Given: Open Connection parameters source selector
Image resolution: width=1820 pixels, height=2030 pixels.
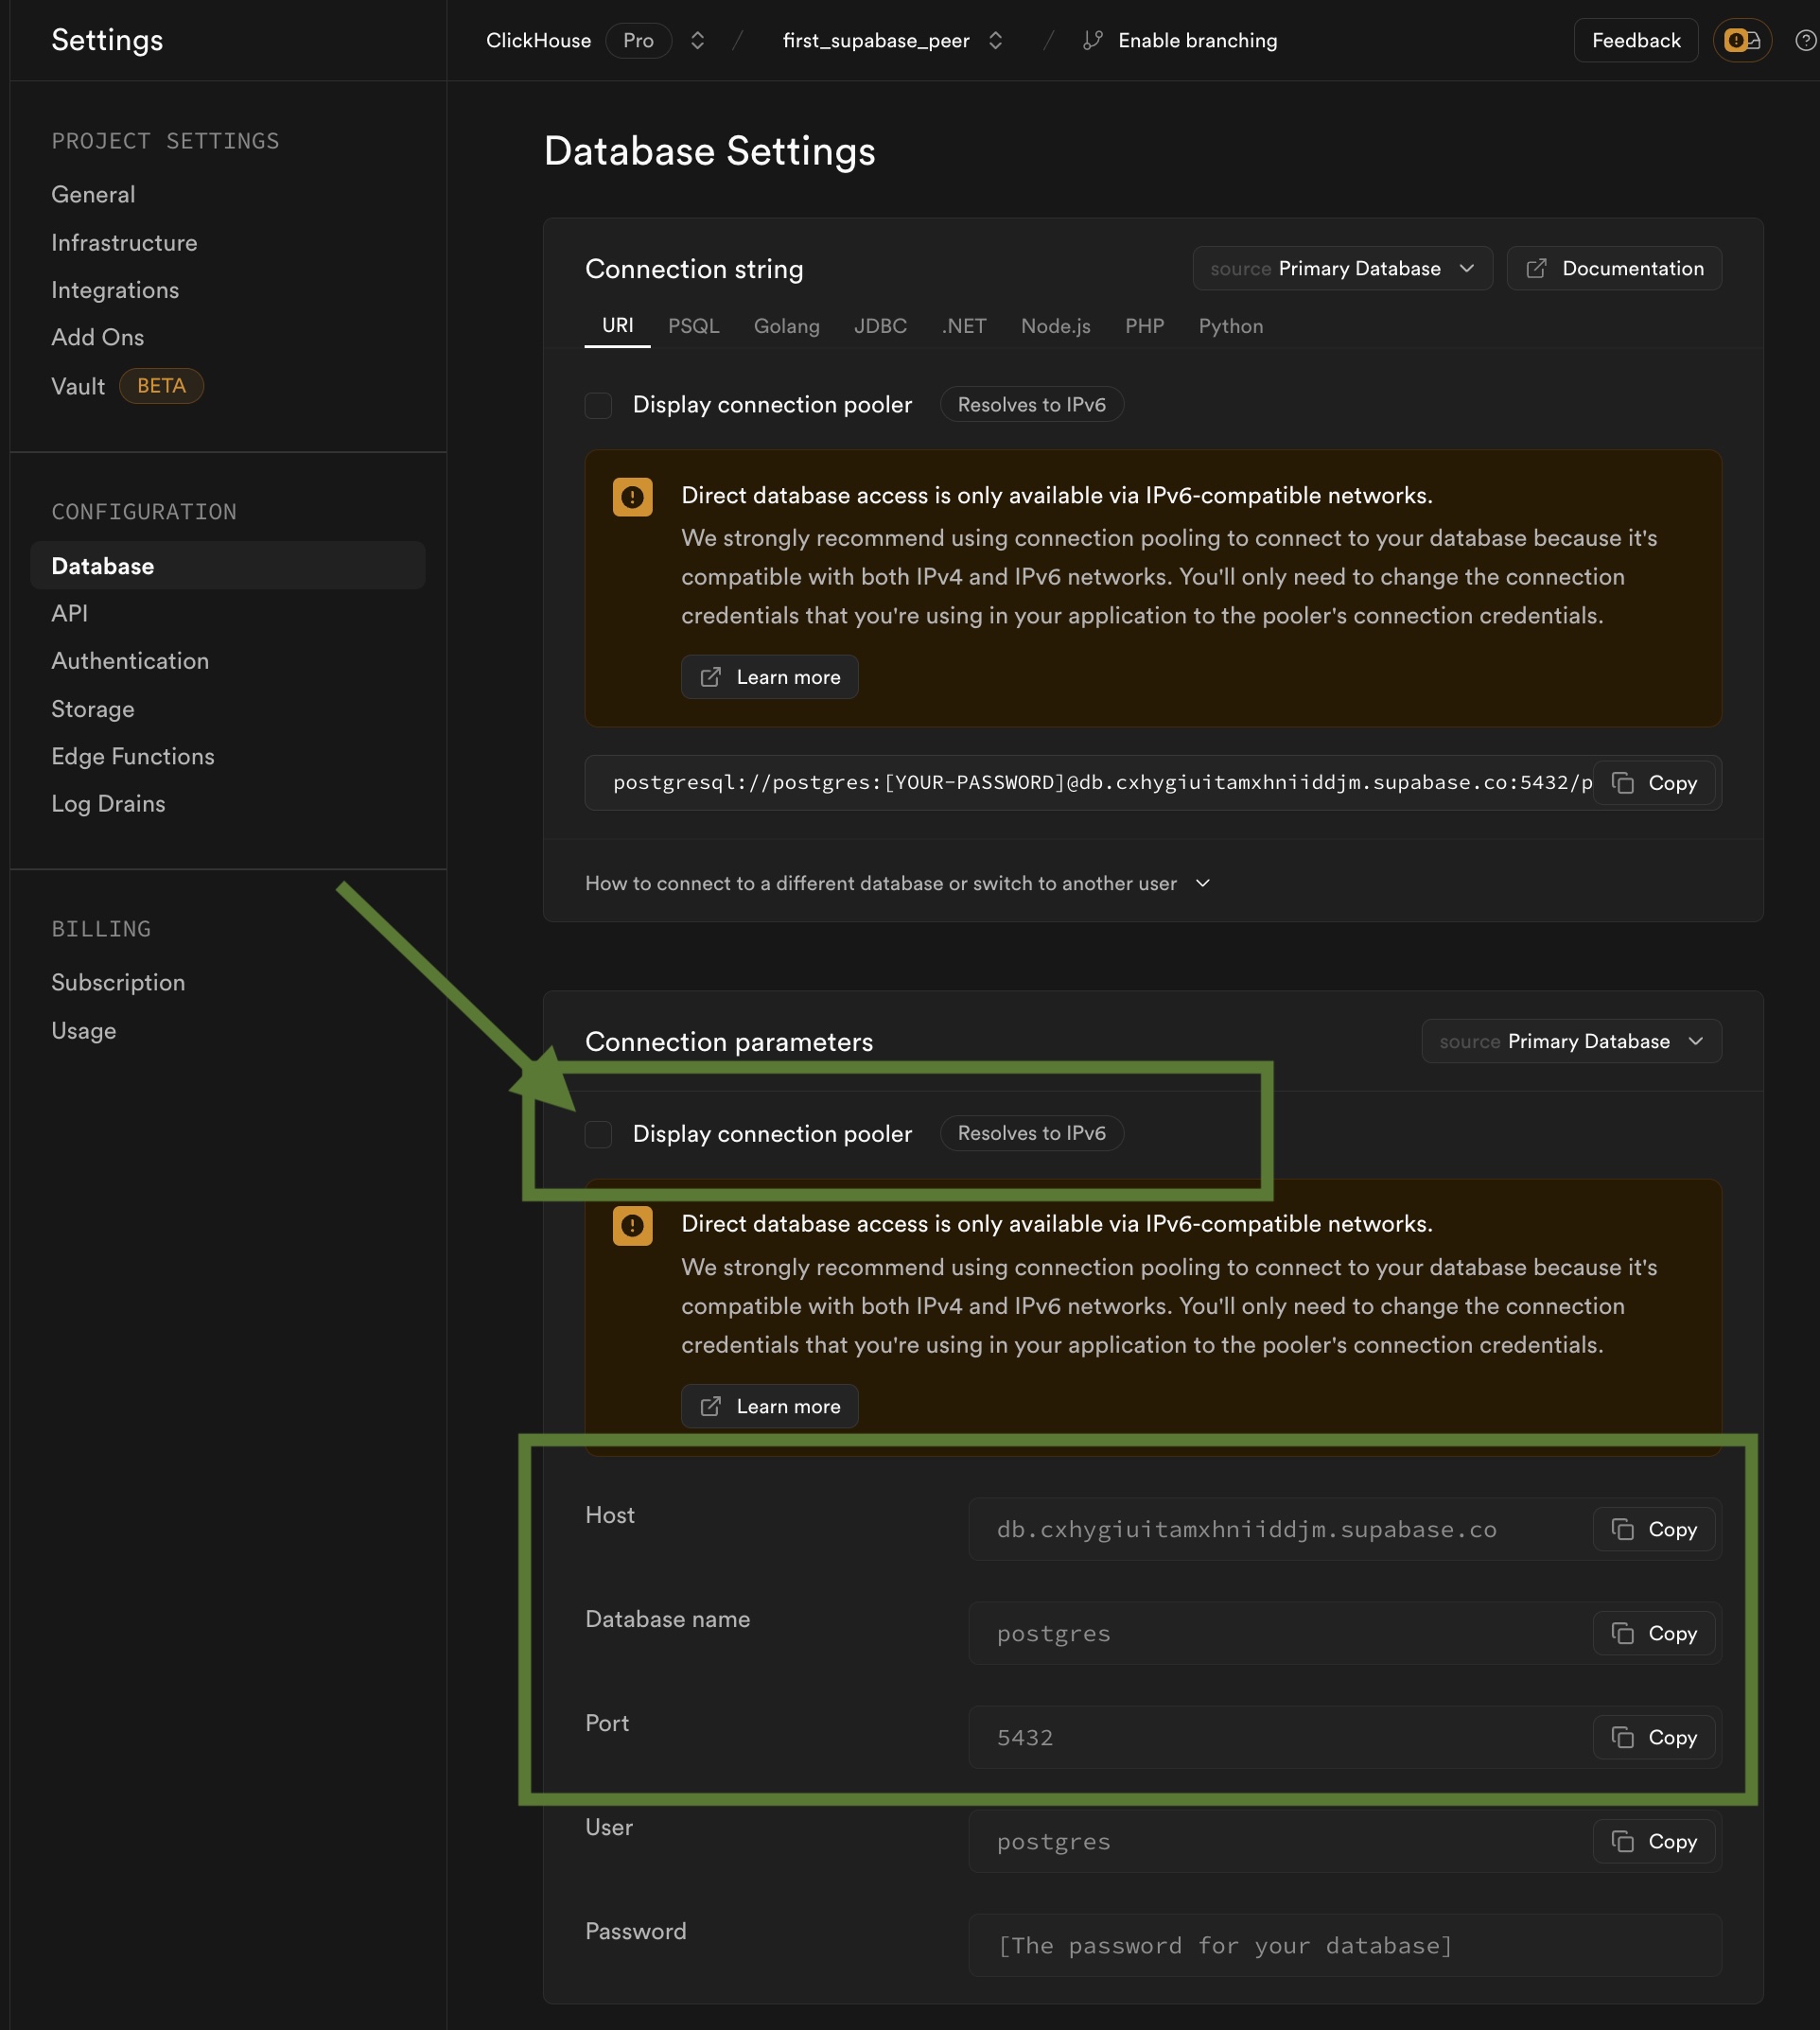Looking at the screenshot, I should pos(1569,1040).
